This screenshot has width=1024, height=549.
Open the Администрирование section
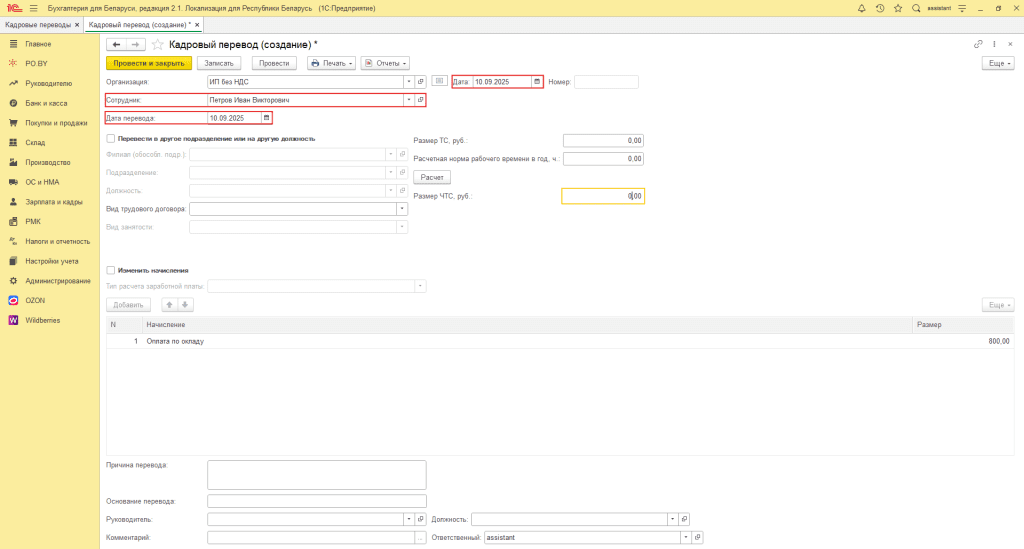tap(57, 281)
